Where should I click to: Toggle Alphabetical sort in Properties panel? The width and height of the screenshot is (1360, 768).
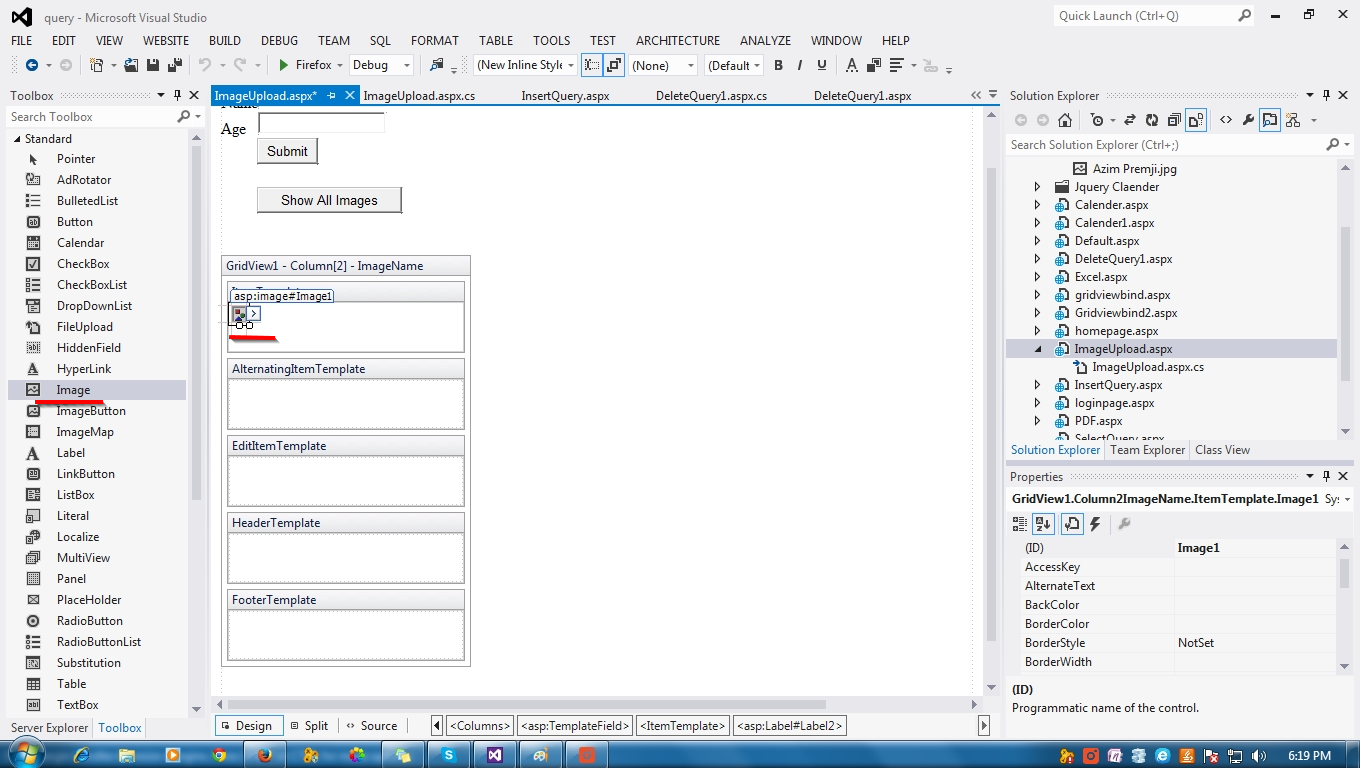pyautogui.click(x=1044, y=524)
